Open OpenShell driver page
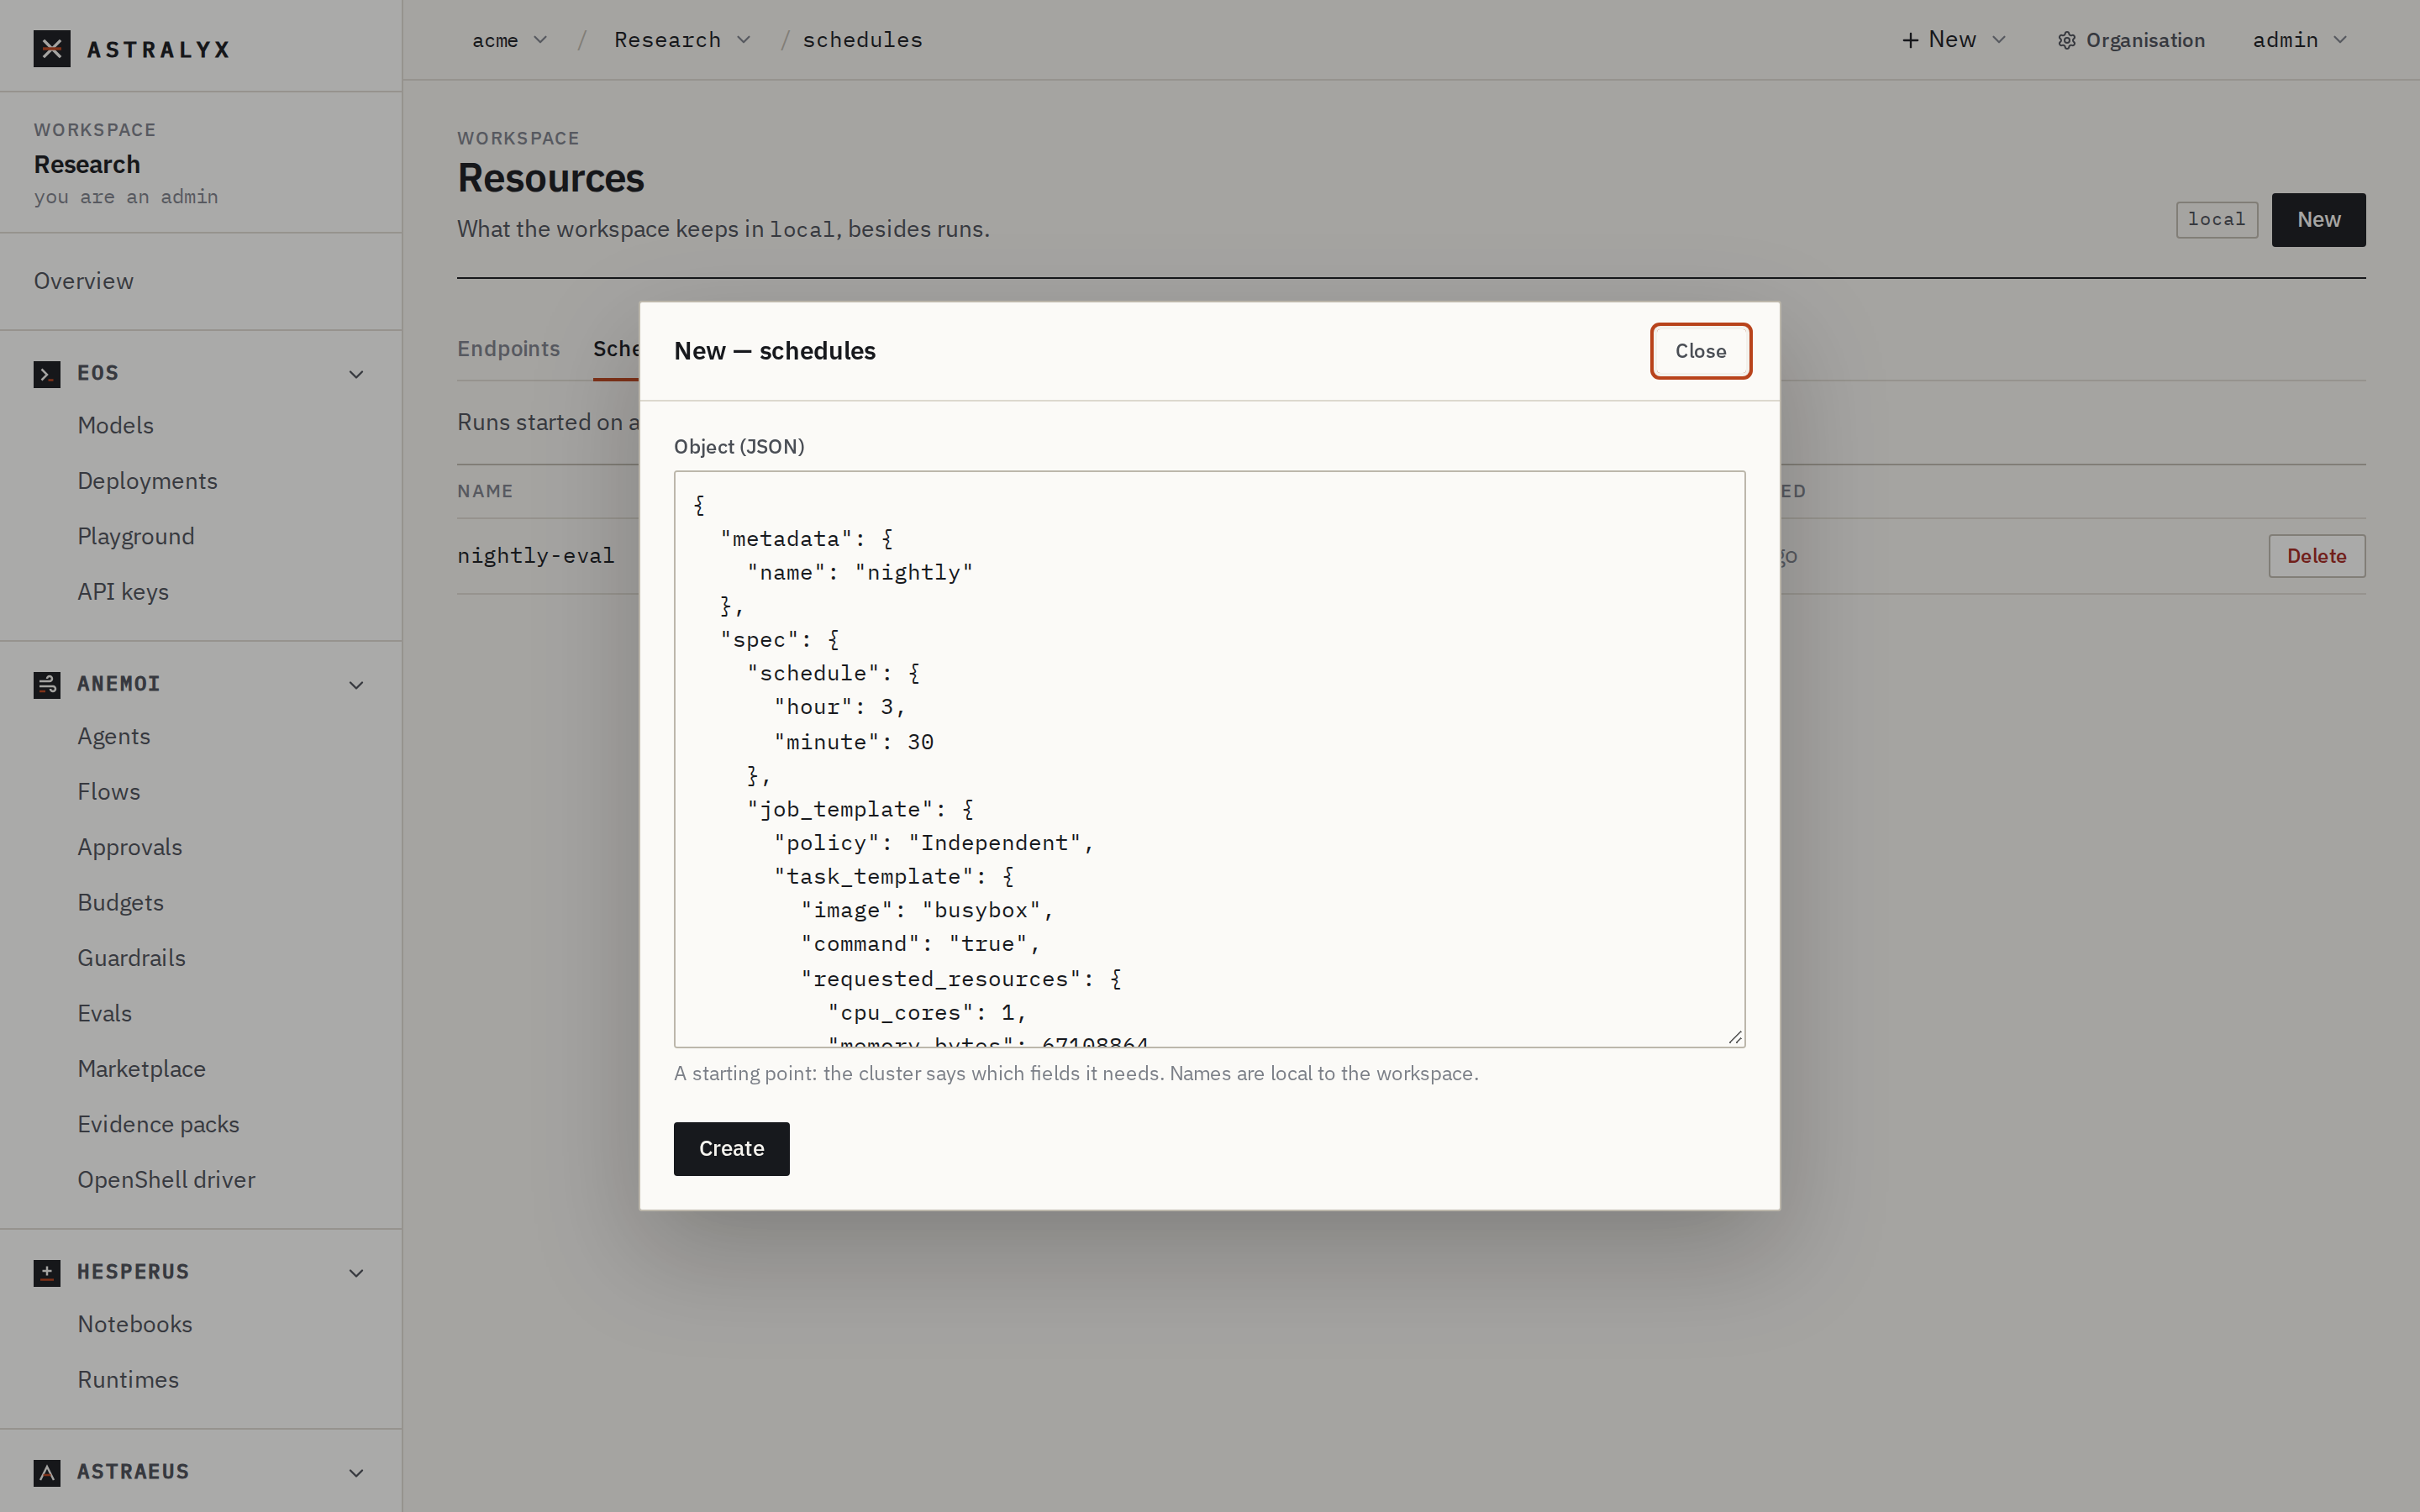 (x=167, y=1180)
